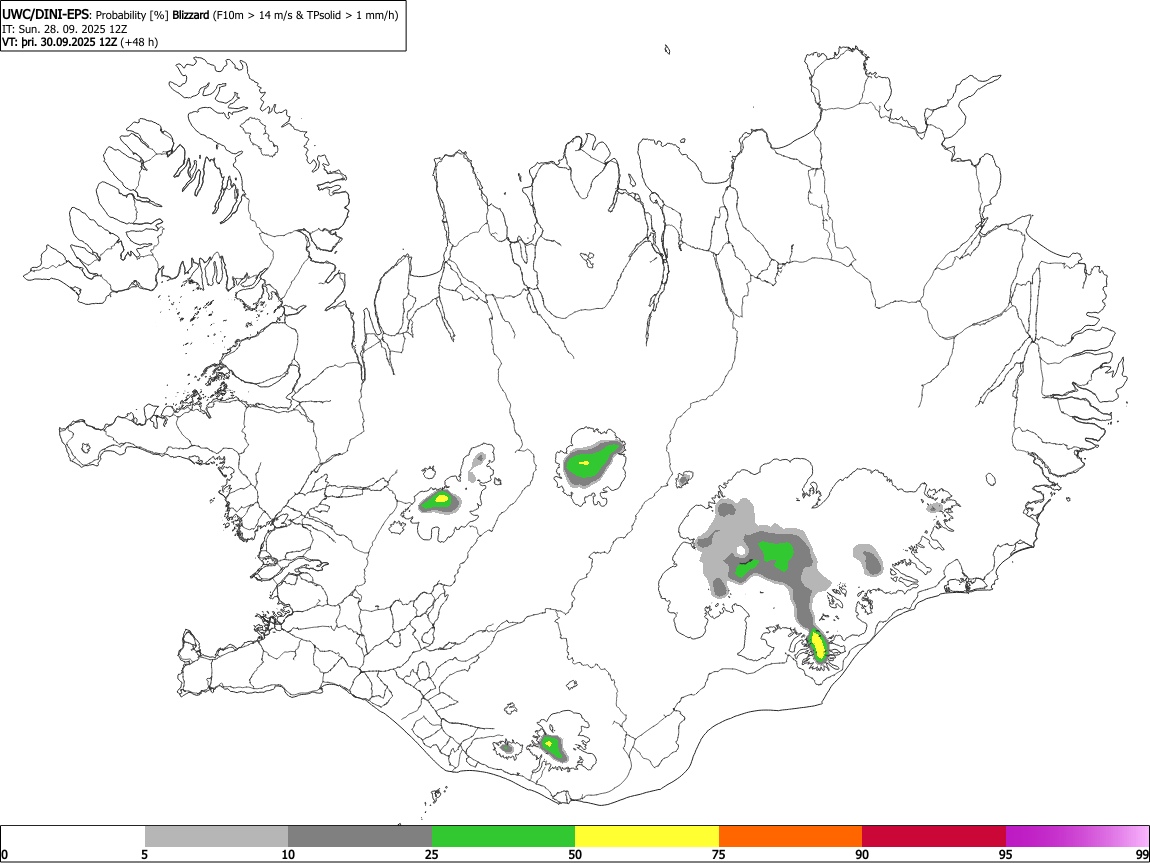This screenshot has width=1150, height=863.
Task: Click the "UWC/DINI-EPS" title text
Action: point(46,15)
